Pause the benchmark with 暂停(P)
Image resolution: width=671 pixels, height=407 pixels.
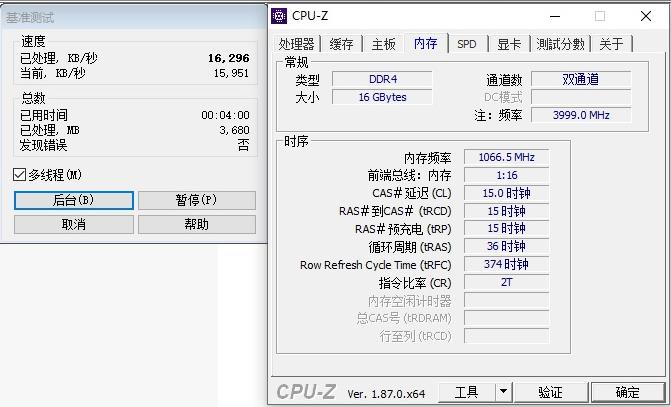(x=197, y=200)
